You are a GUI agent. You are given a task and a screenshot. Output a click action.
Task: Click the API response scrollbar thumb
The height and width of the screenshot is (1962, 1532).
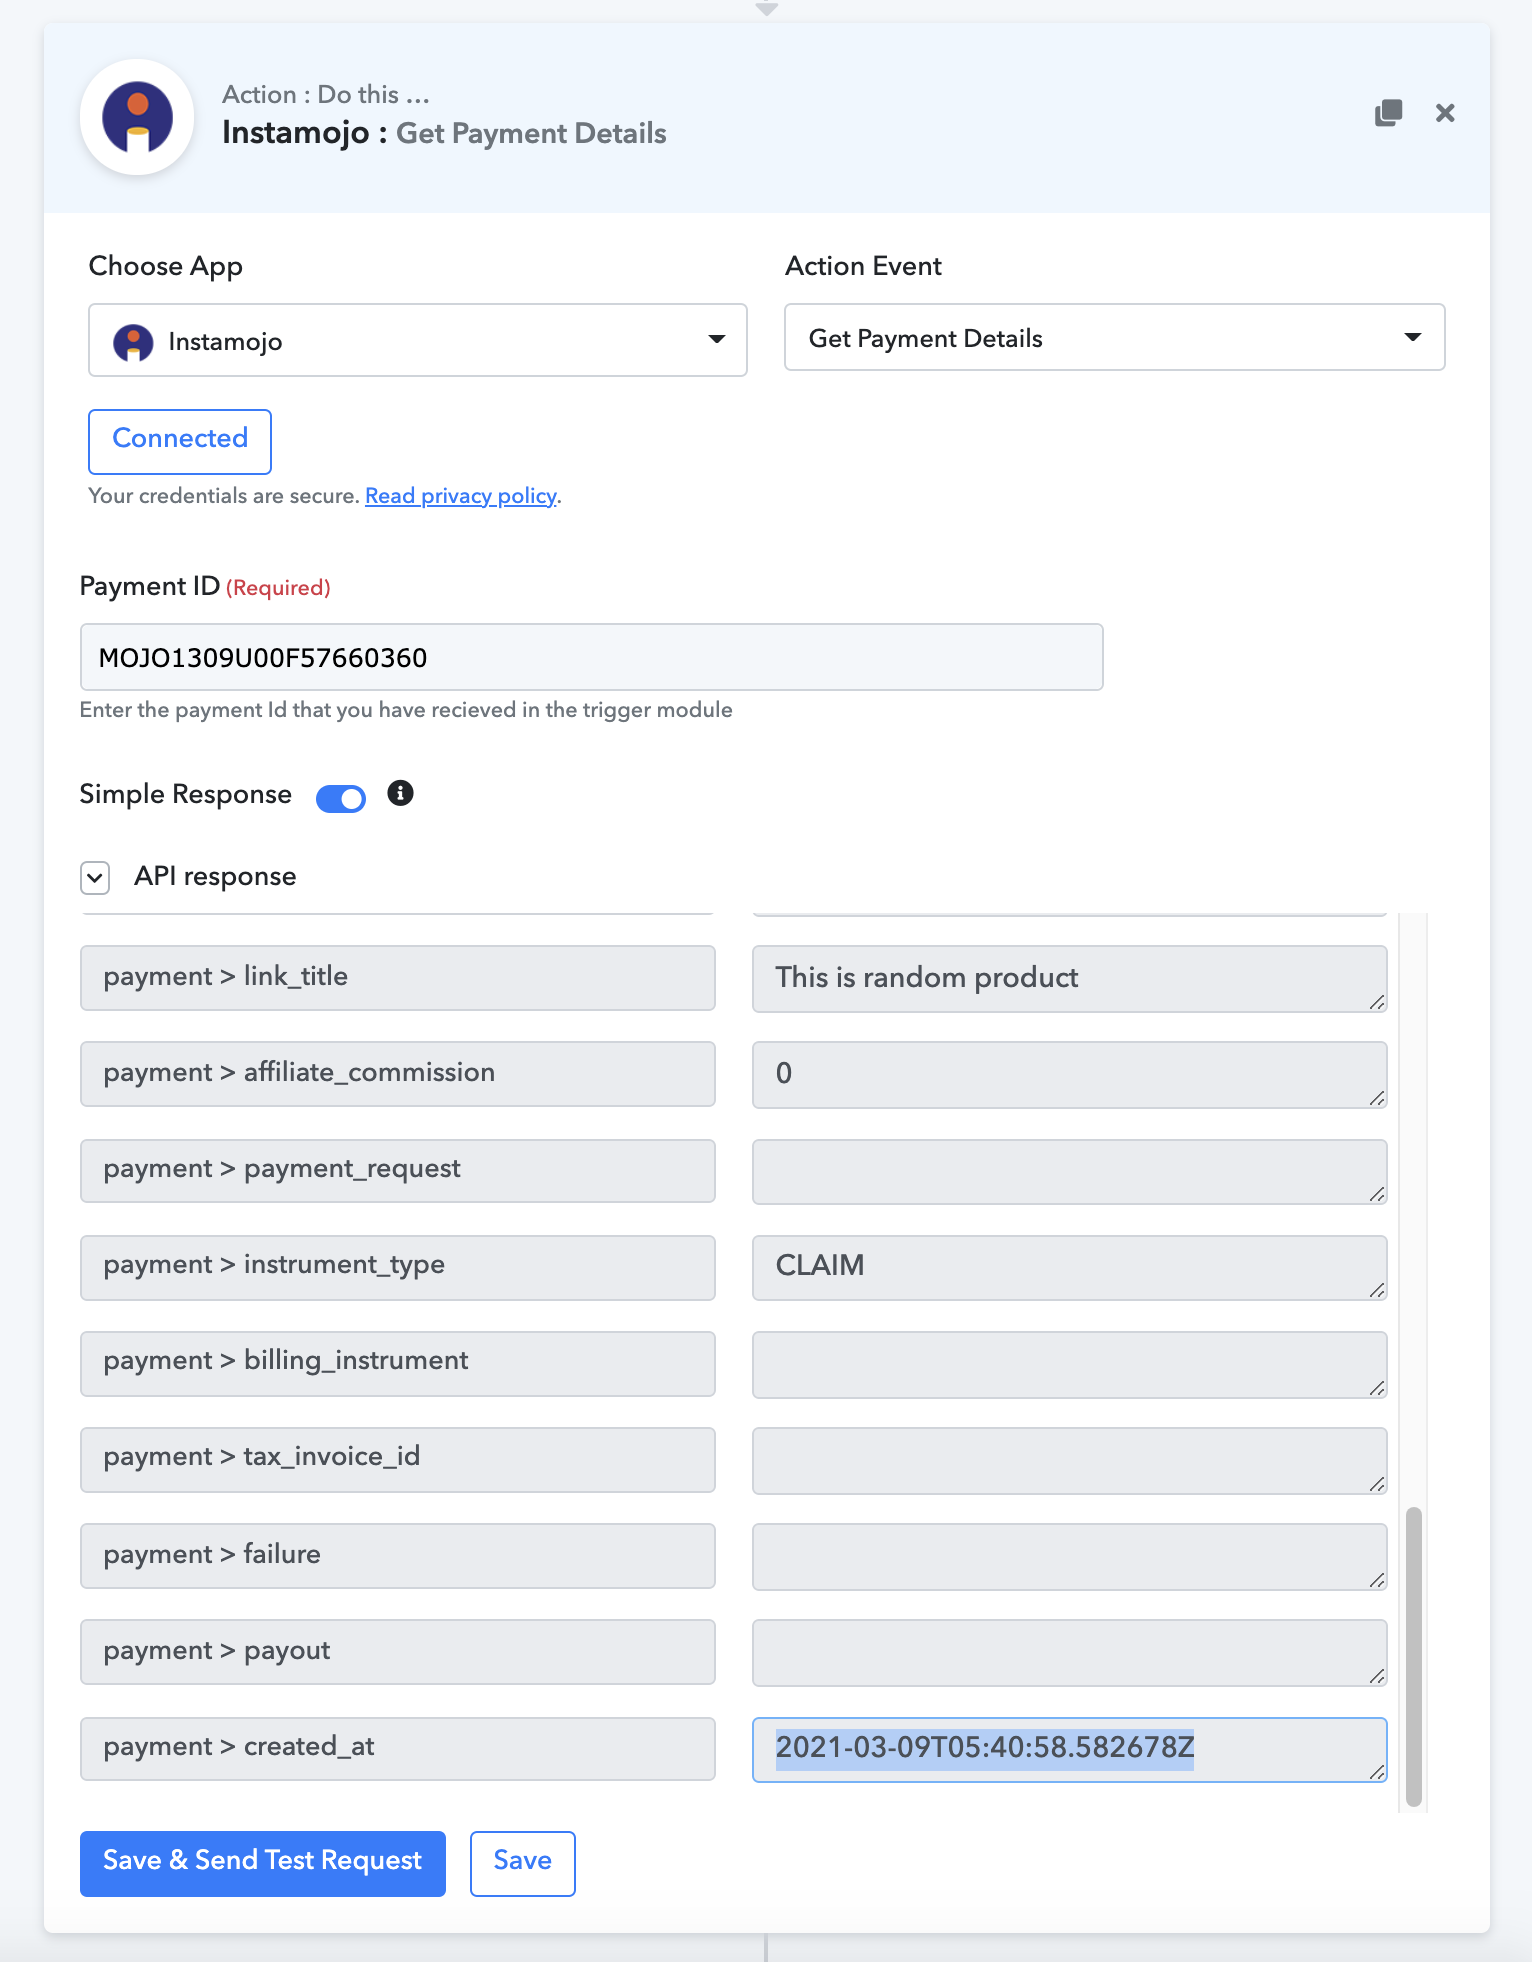(1413, 1657)
